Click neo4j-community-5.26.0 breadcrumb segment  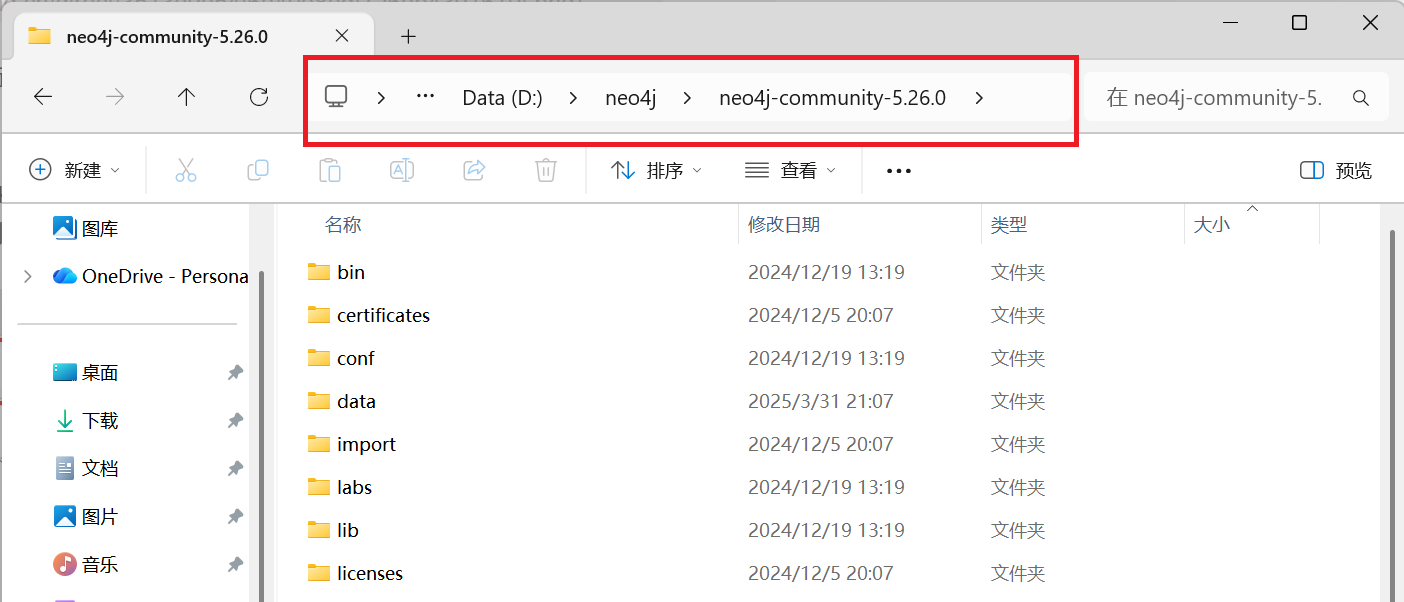[833, 98]
